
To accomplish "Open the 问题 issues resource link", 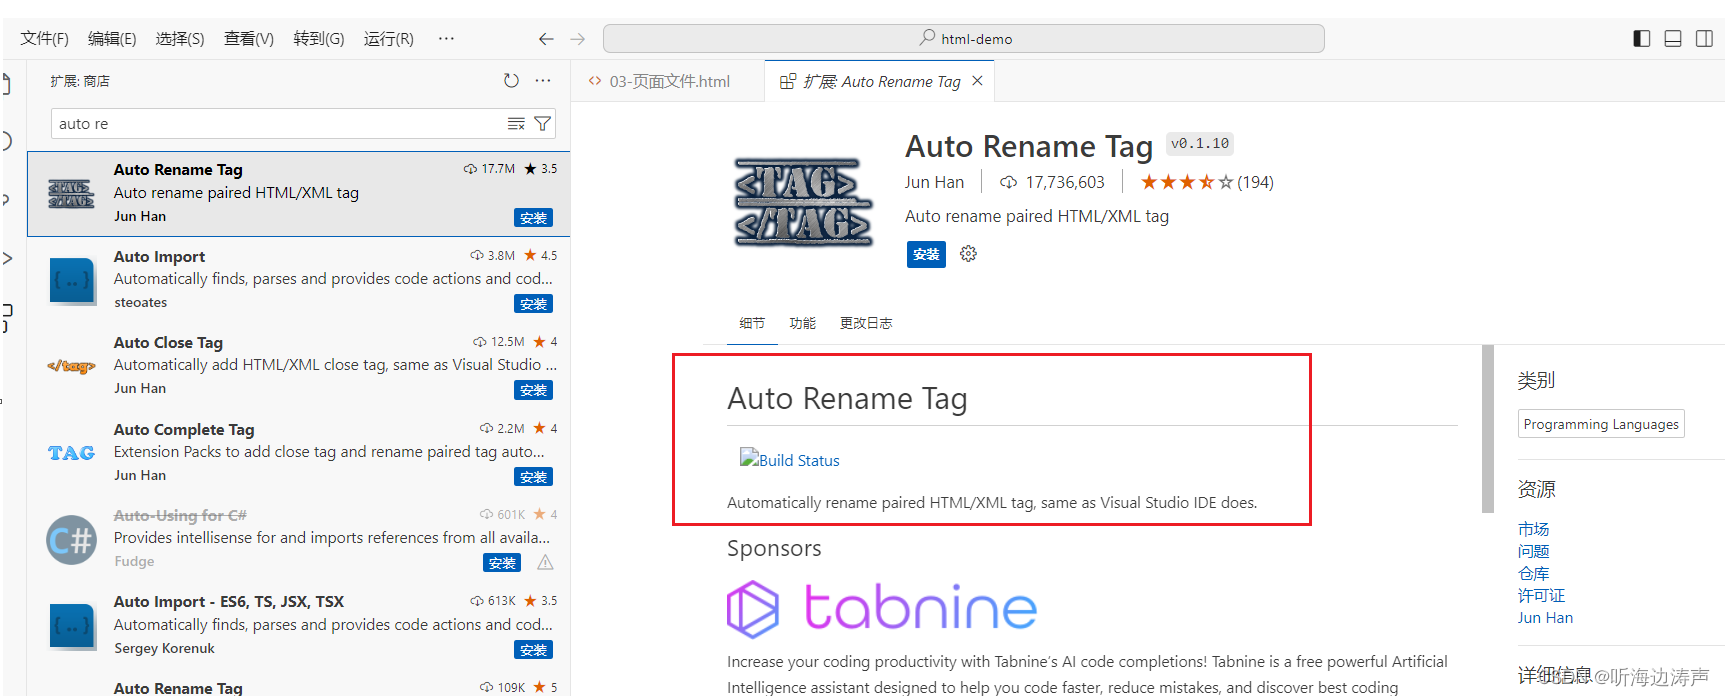I will 1533,551.
